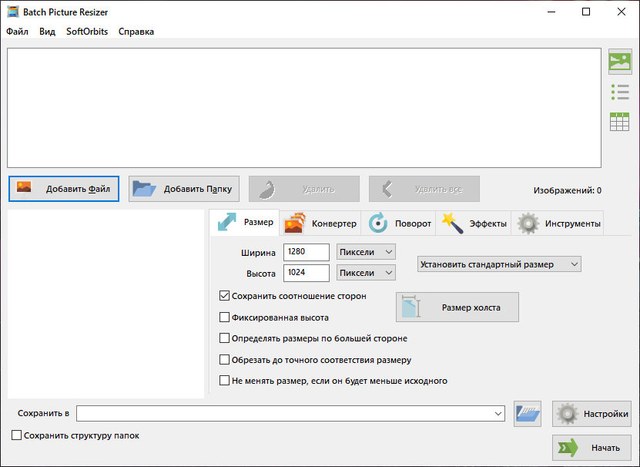Open the Размер холста canvas dialog
This screenshot has height=467, width=640.
pos(457,307)
